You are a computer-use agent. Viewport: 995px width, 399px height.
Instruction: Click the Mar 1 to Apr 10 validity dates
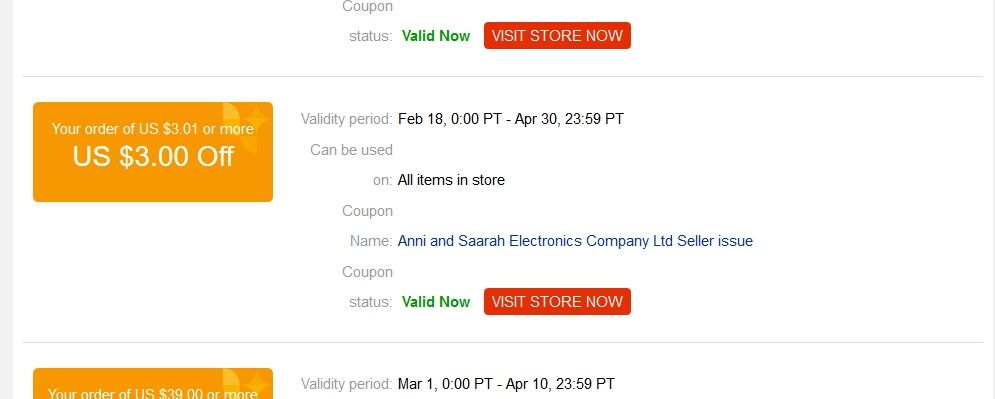coord(506,384)
